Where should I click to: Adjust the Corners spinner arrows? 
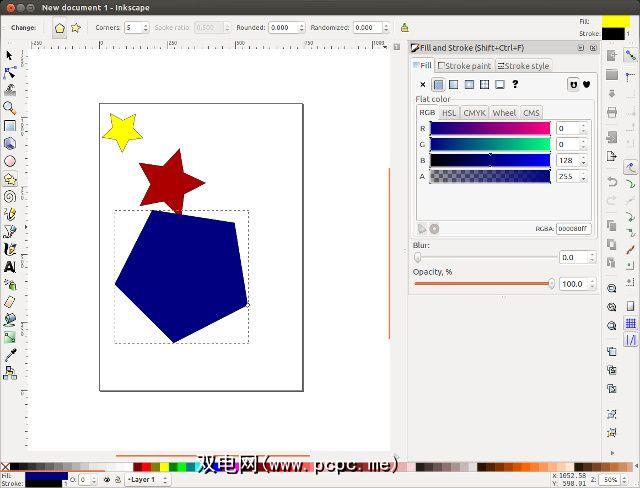[x=147, y=28]
